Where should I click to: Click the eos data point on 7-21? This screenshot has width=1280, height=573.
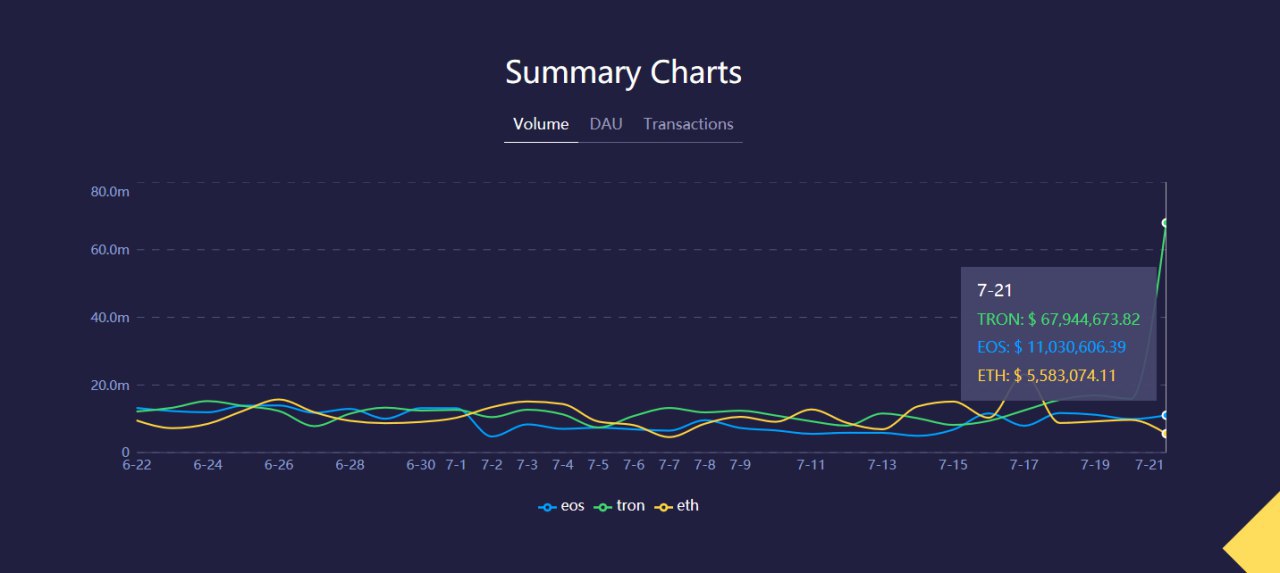coord(1166,415)
